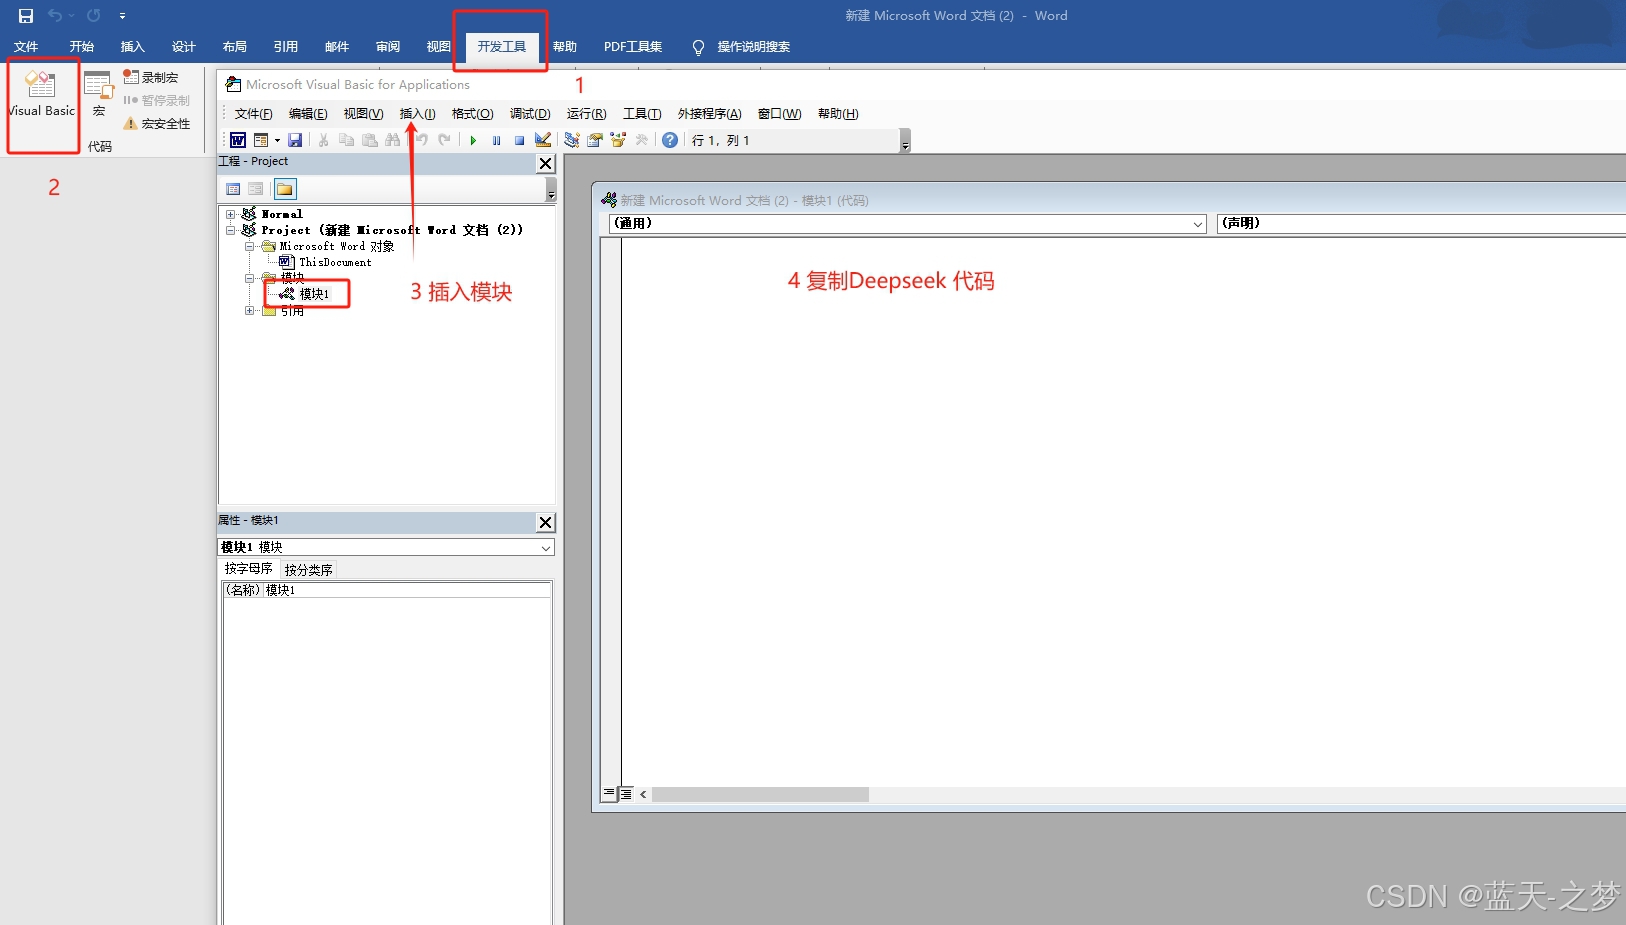Click the Break (pause) icon in VBA toolbar
Screen dimensions: 1626x925
(x=496, y=140)
